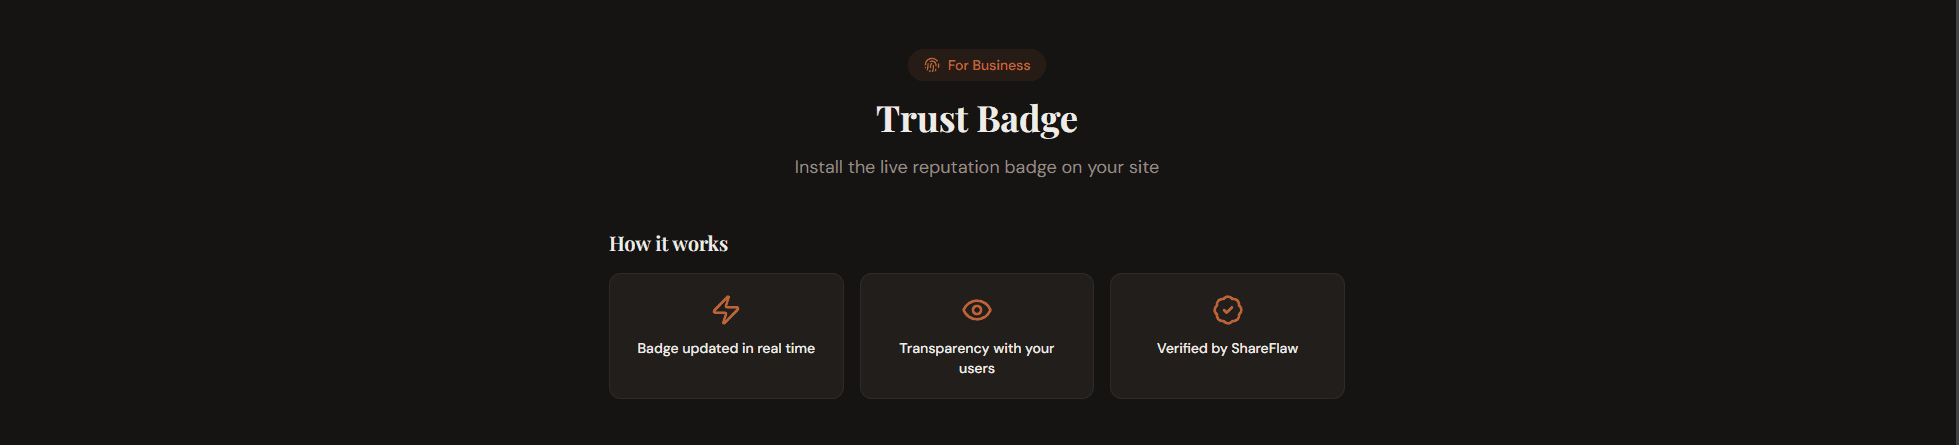This screenshot has width=1959, height=445.
Task: Click the word "ShareFlaw" in the third card
Action: pyautogui.click(x=1264, y=348)
